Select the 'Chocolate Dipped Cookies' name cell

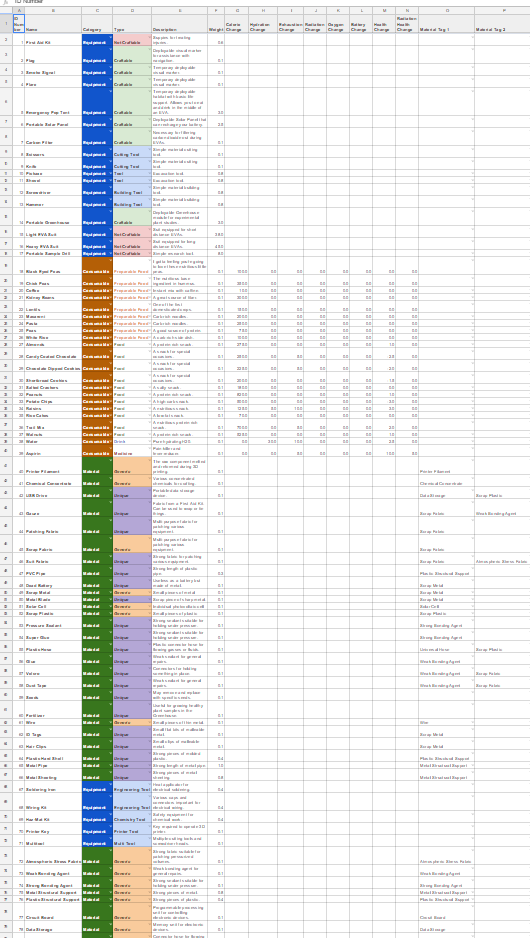[x=52, y=367]
